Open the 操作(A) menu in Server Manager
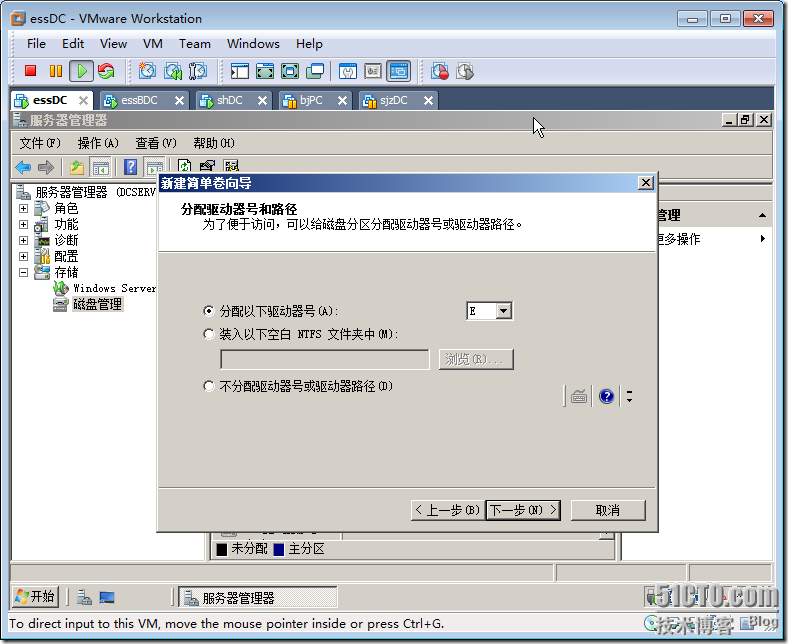The image size is (788, 644). (x=98, y=143)
